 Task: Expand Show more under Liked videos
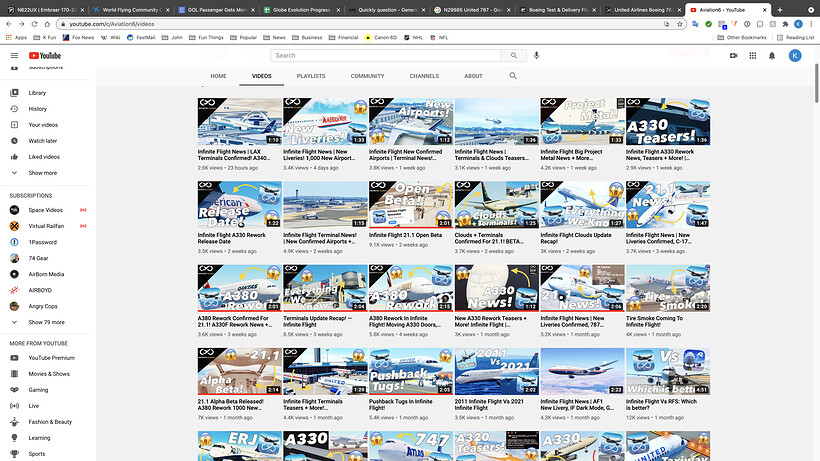[x=45, y=173]
